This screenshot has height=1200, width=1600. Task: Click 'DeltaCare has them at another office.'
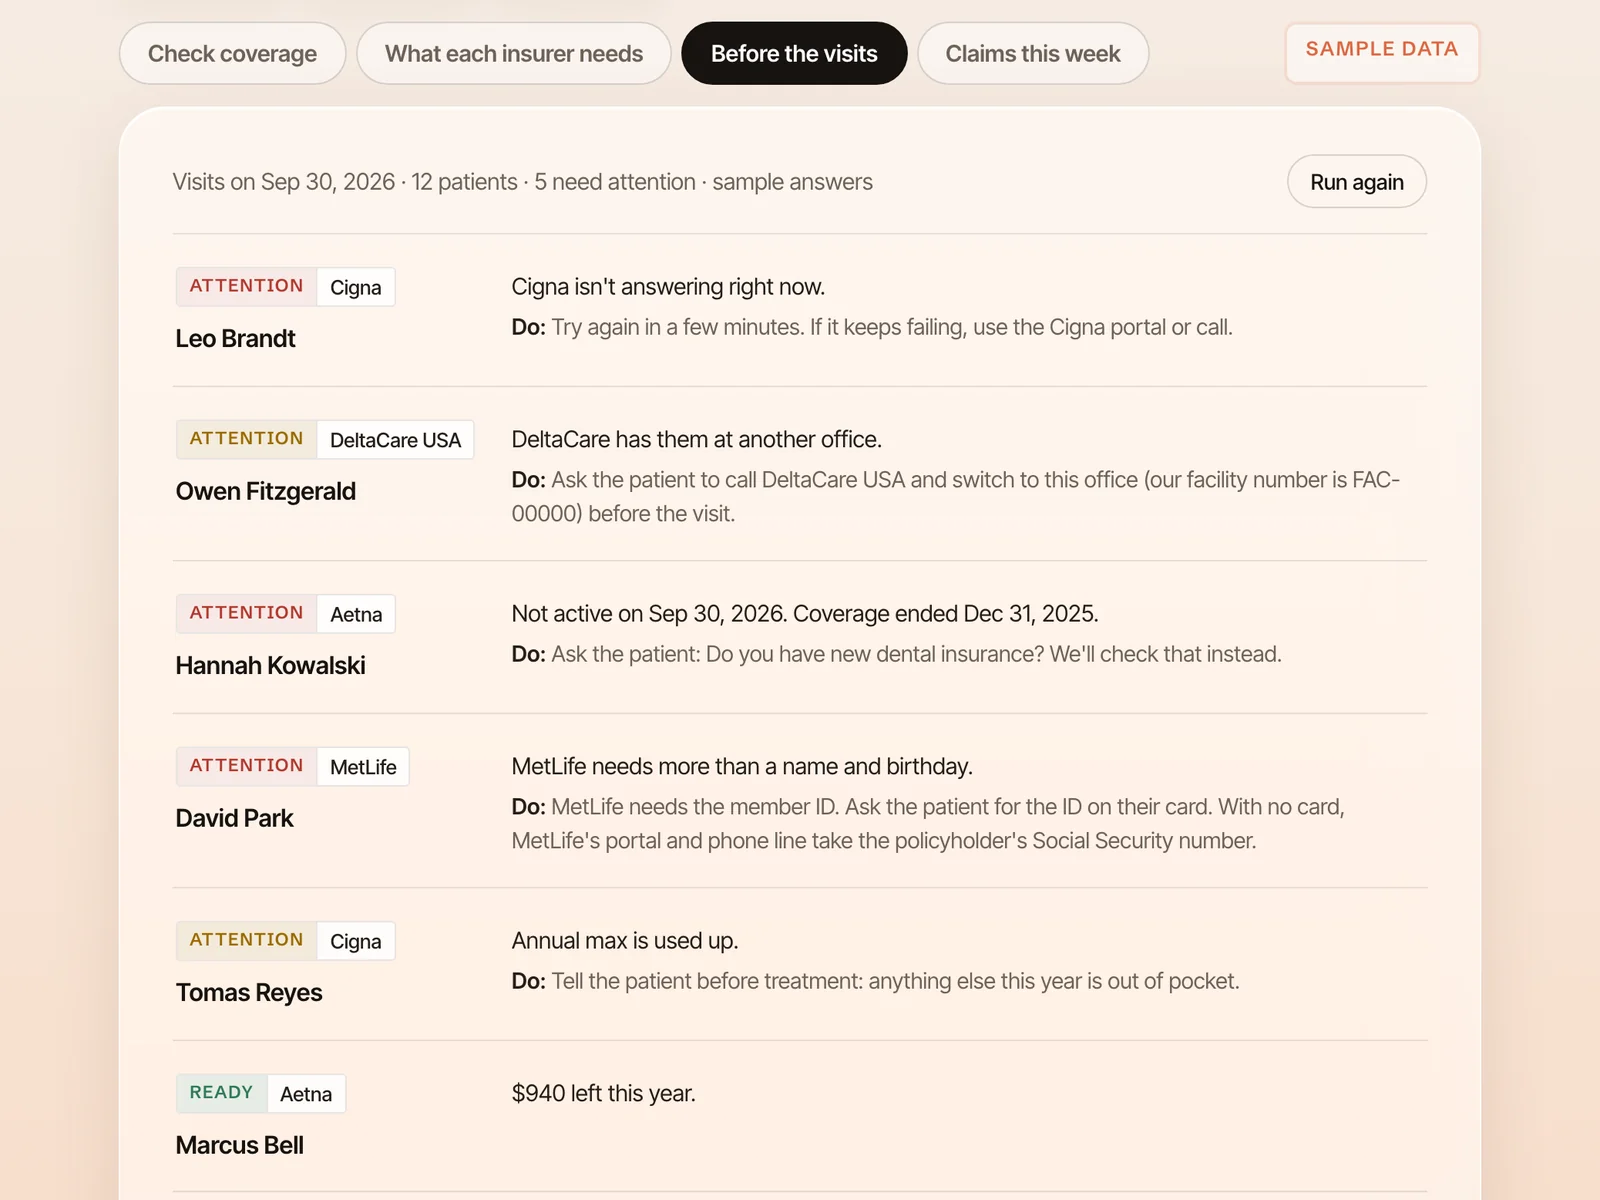tap(696, 440)
